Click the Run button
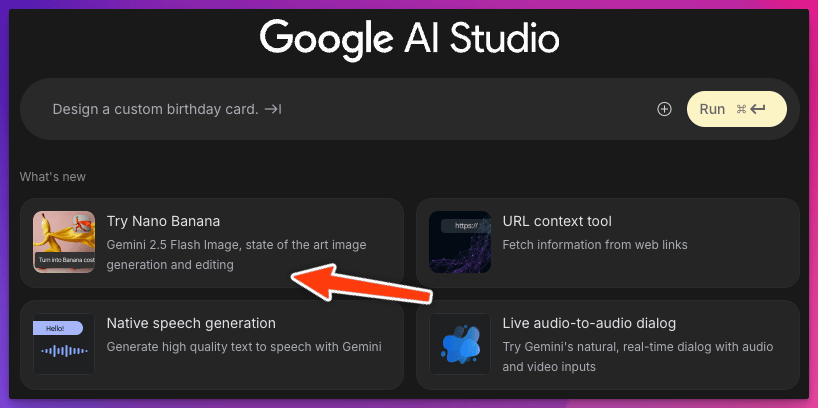This screenshot has height=408, width=818. (737, 109)
